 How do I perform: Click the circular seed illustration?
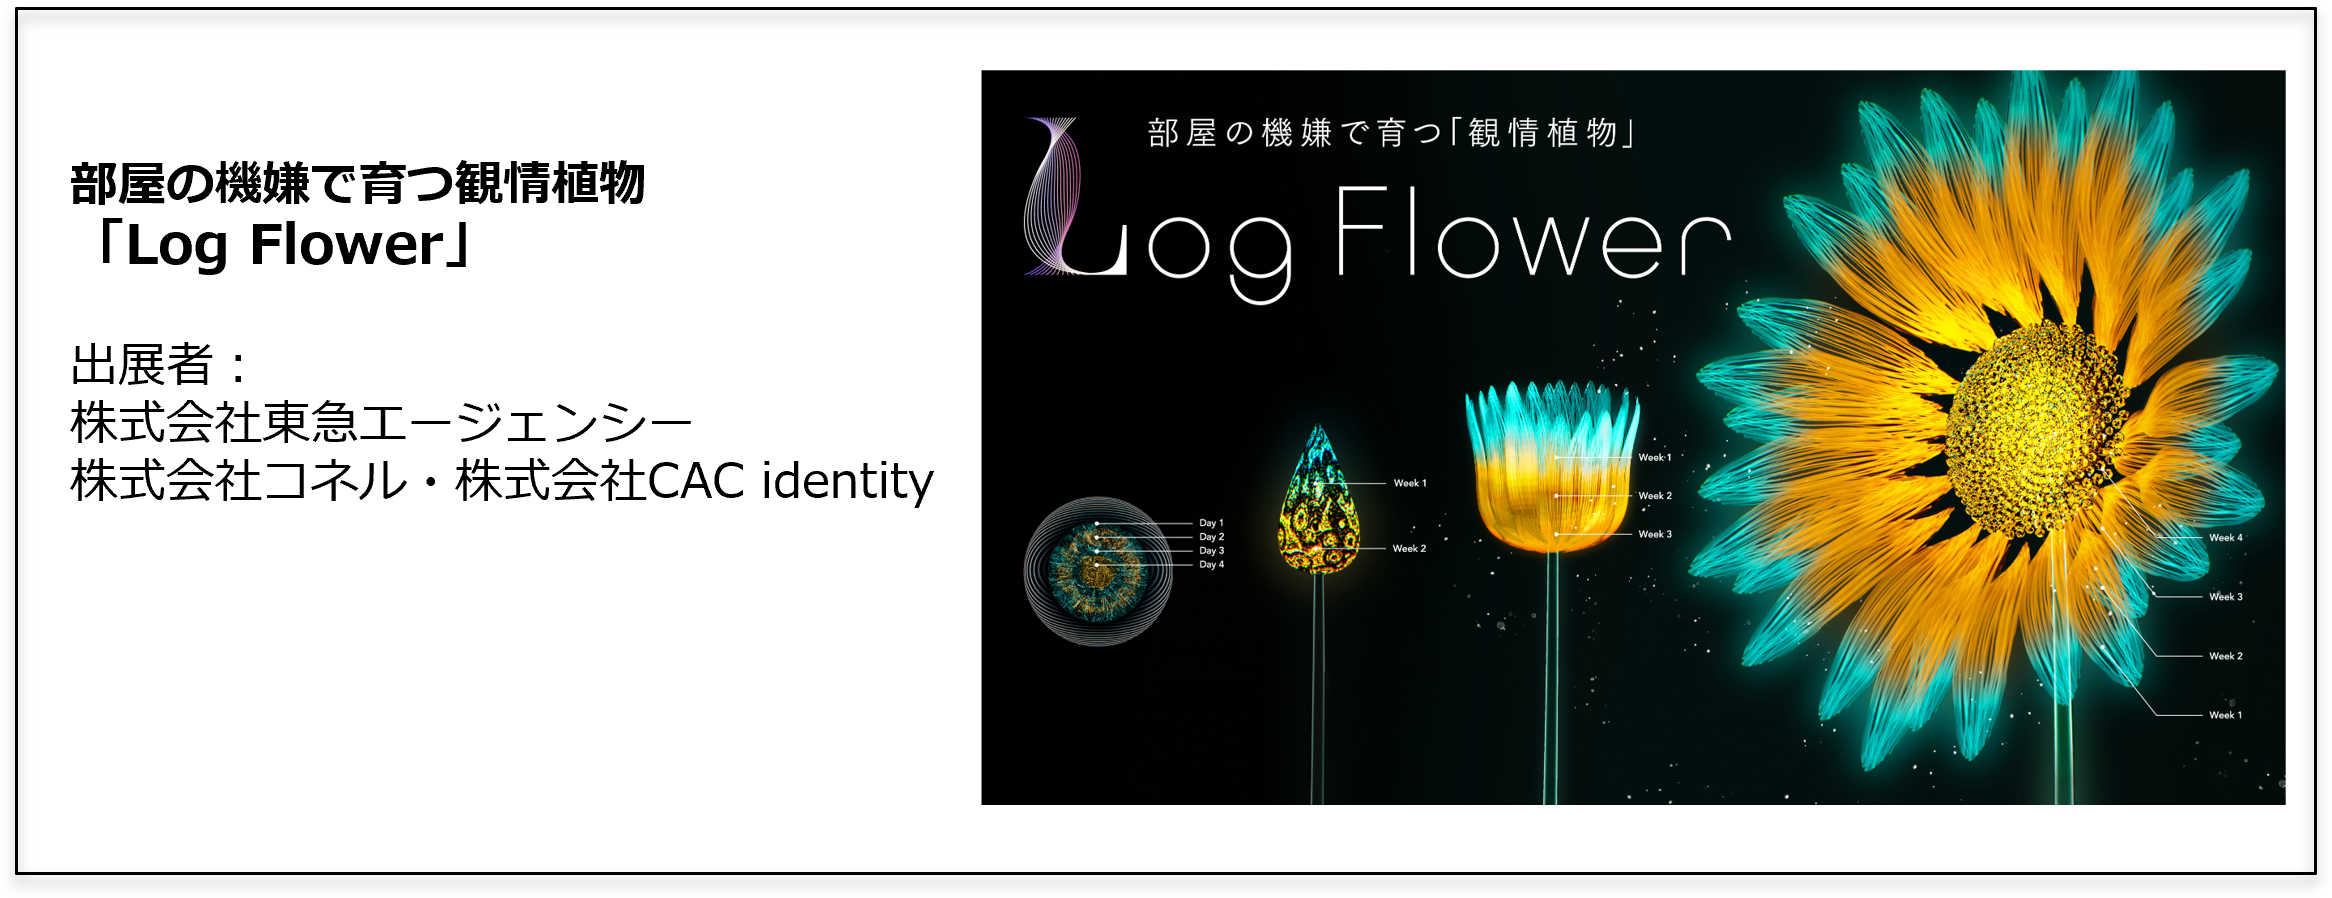(x=1098, y=571)
